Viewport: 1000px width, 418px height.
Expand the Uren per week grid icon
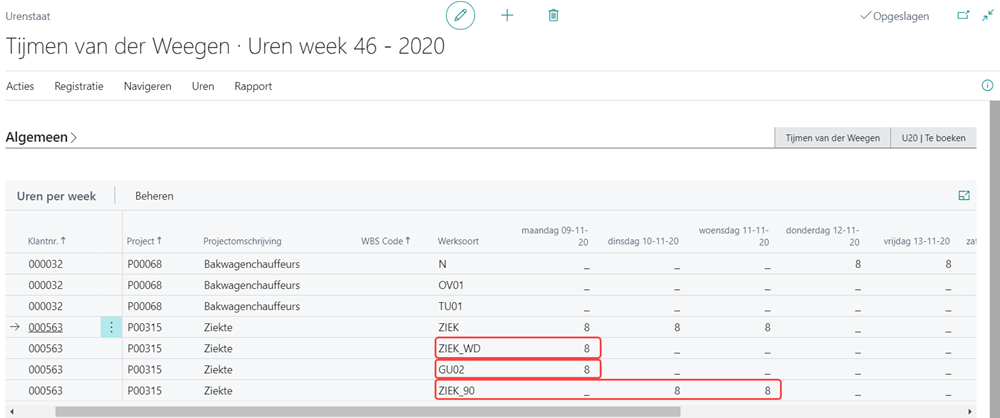pos(964,196)
